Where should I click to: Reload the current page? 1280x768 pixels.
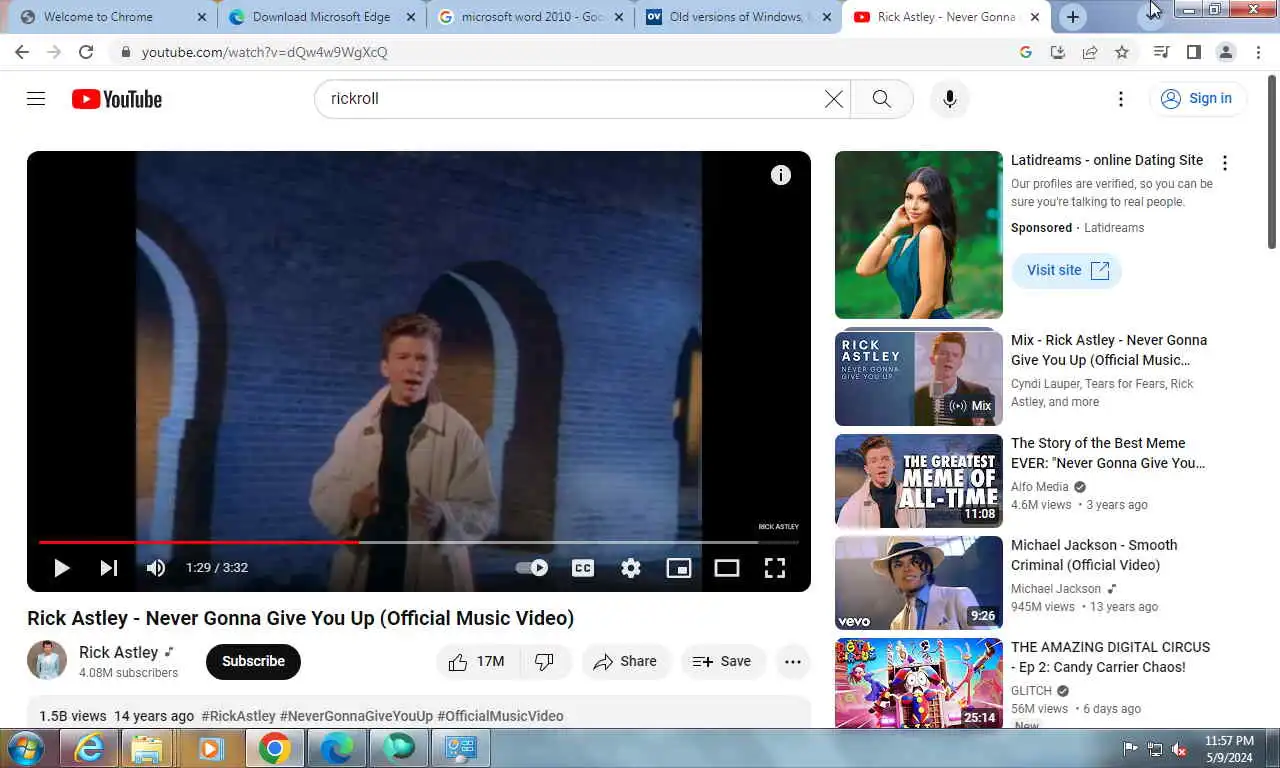(x=86, y=52)
